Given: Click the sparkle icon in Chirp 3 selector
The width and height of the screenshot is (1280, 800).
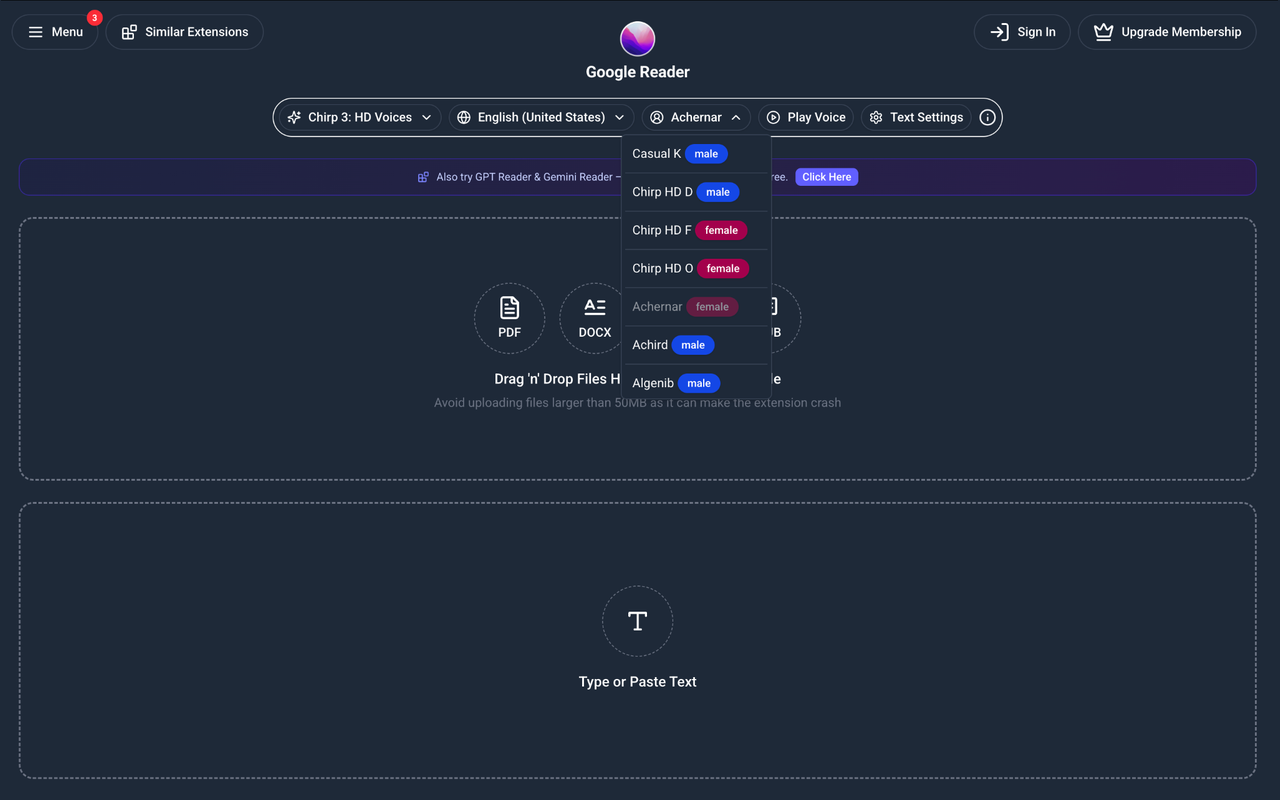Looking at the screenshot, I should (x=294, y=117).
